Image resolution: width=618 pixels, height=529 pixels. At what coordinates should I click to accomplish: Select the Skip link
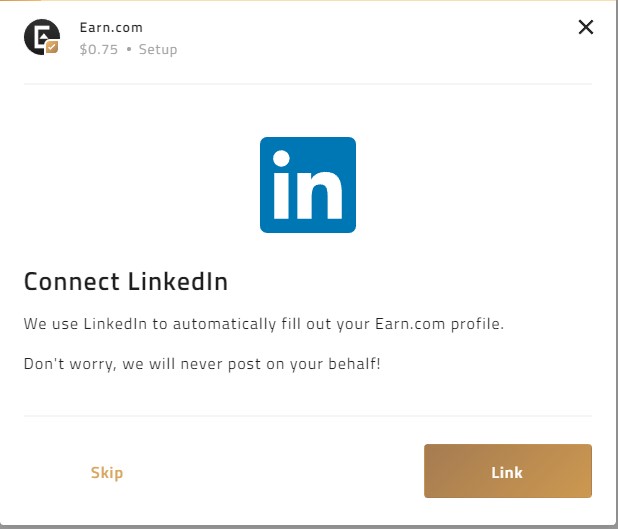(107, 472)
